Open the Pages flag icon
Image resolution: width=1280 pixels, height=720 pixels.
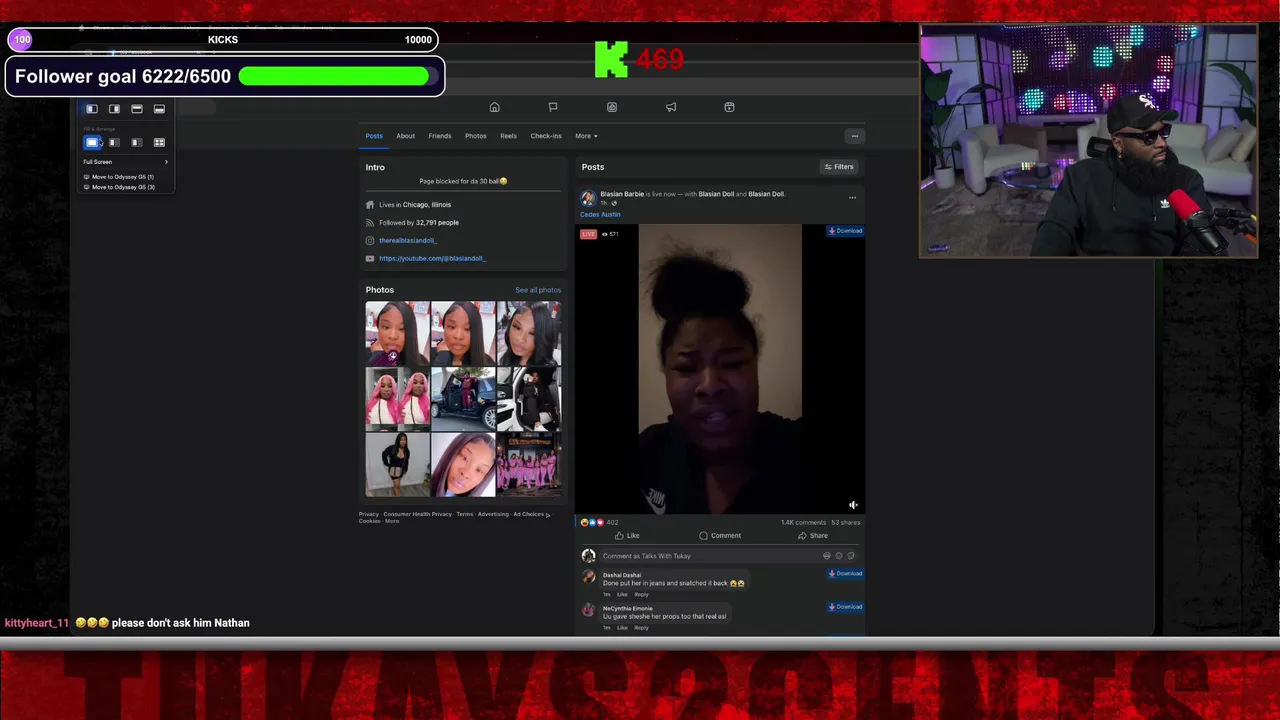[x=553, y=107]
